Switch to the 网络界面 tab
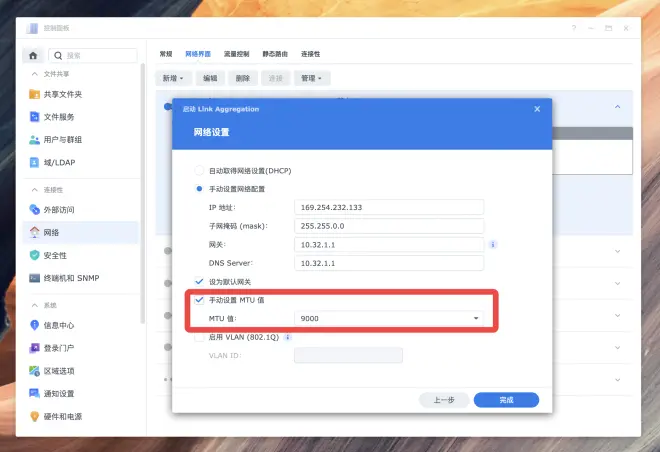 [x=198, y=54]
